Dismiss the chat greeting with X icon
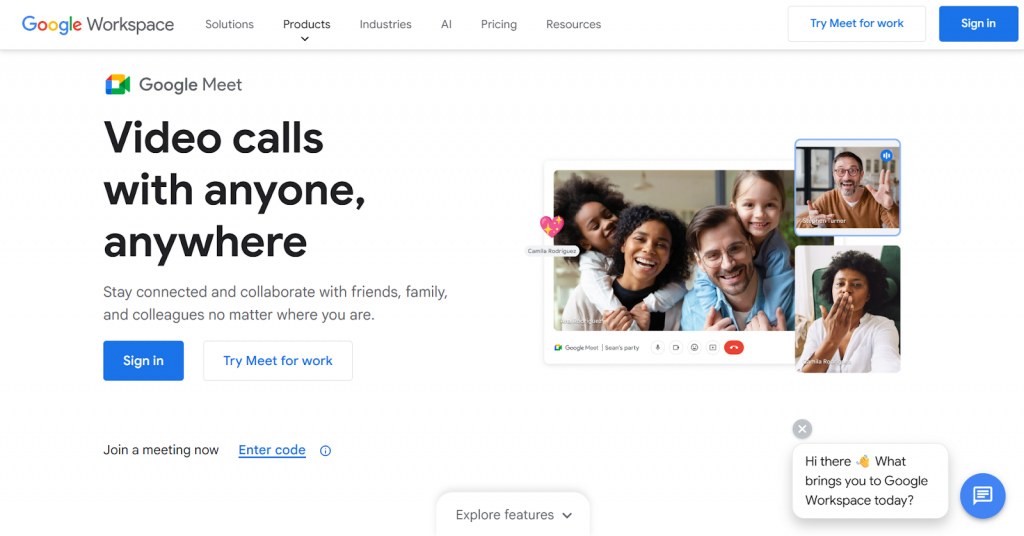Screen dimensions: 1024x536 [x=802, y=429]
